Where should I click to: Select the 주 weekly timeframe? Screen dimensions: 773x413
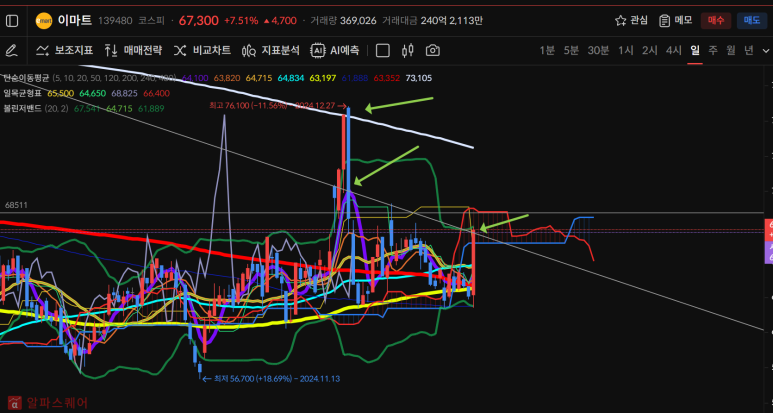tap(713, 50)
